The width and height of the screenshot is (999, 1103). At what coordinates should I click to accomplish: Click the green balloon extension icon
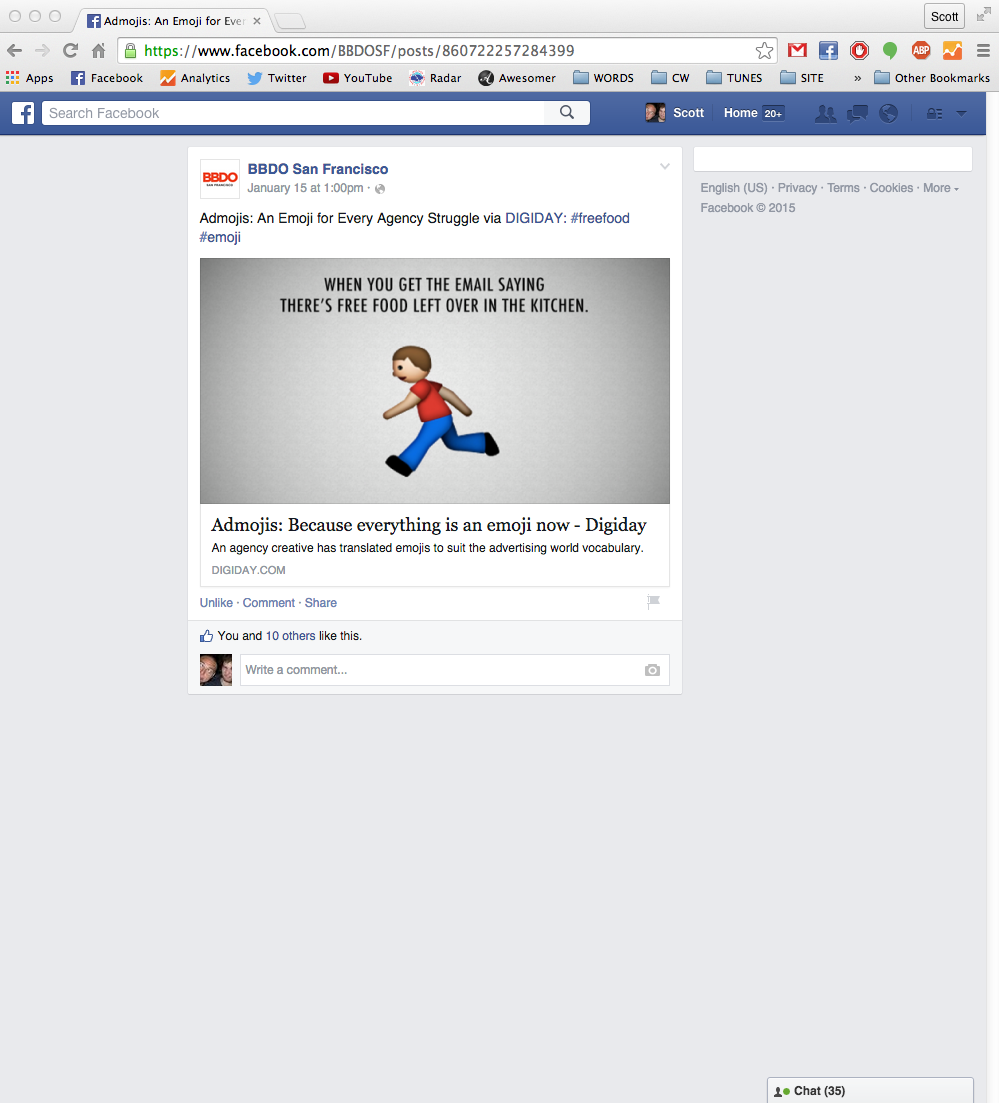pos(890,51)
